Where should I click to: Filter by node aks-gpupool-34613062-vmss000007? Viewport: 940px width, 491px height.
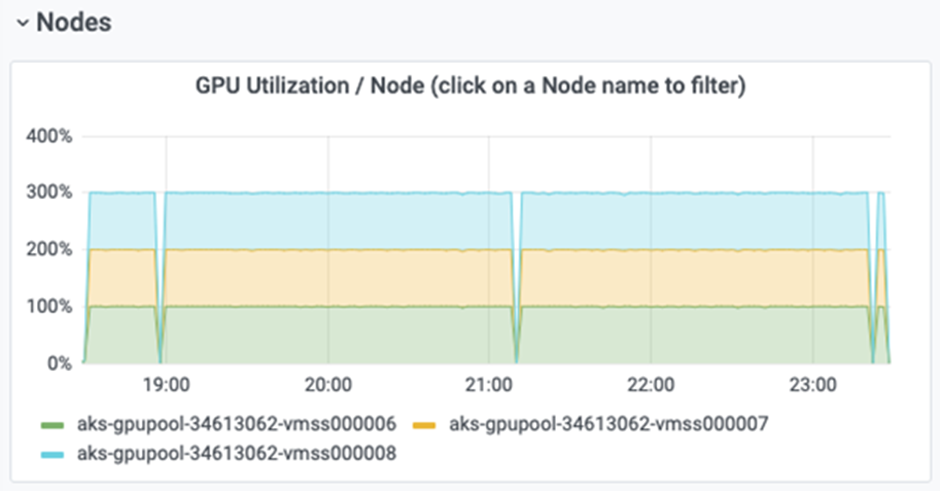[x=608, y=424]
